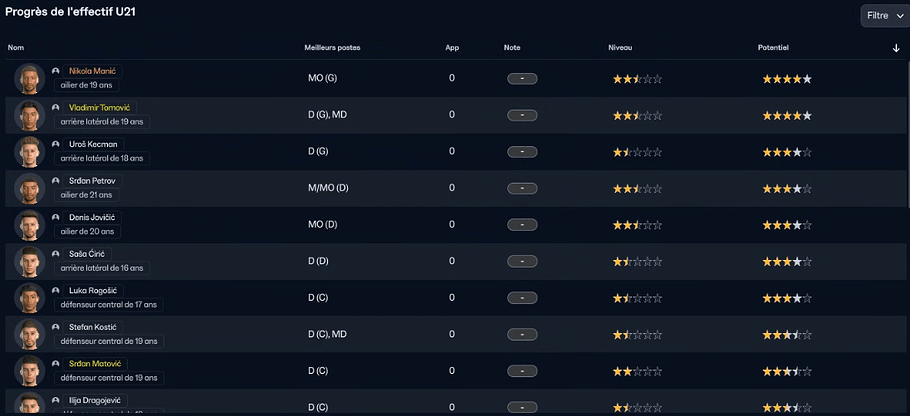Click Stefan Kostić's Potentiel star rating
The width and height of the screenshot is (910, 416).
pos(787,335)
